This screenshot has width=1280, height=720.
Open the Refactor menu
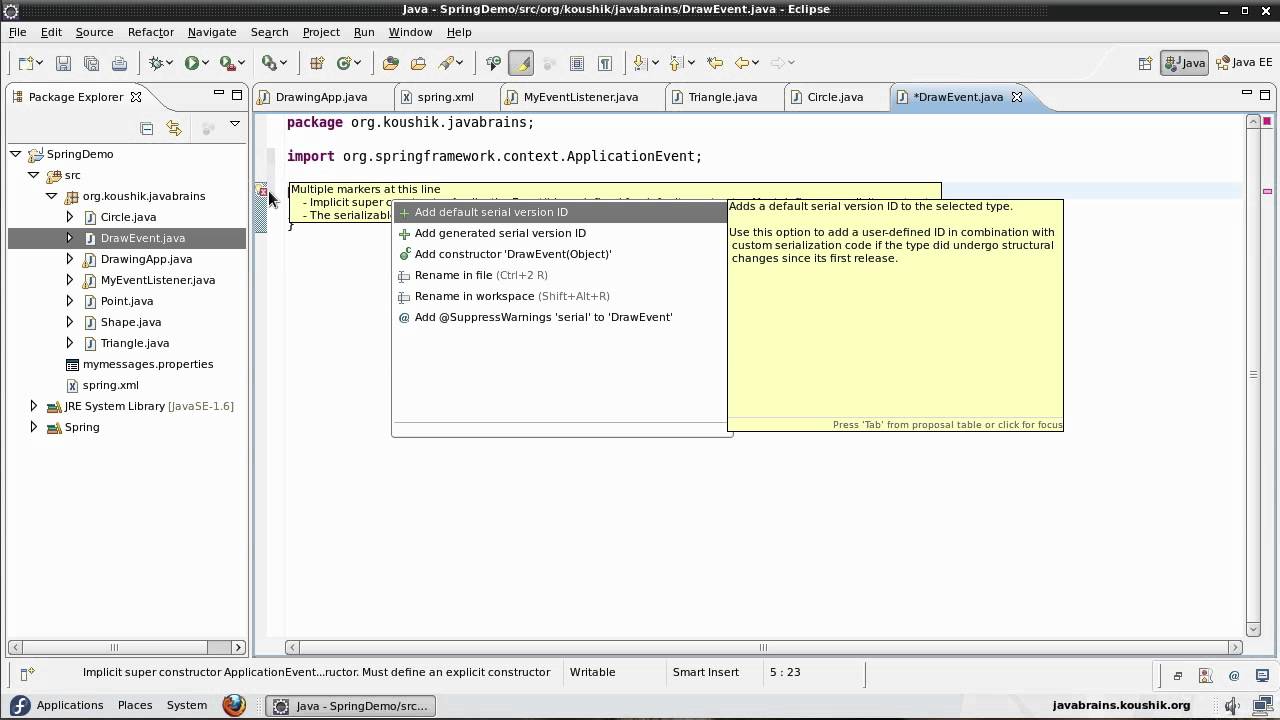click(x=151, y=32)
